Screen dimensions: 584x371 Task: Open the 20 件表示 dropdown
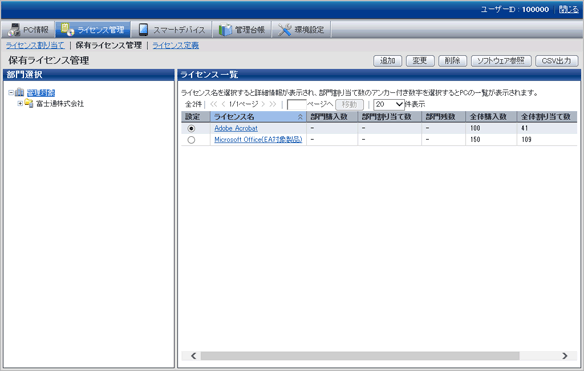tap(389, 104)
